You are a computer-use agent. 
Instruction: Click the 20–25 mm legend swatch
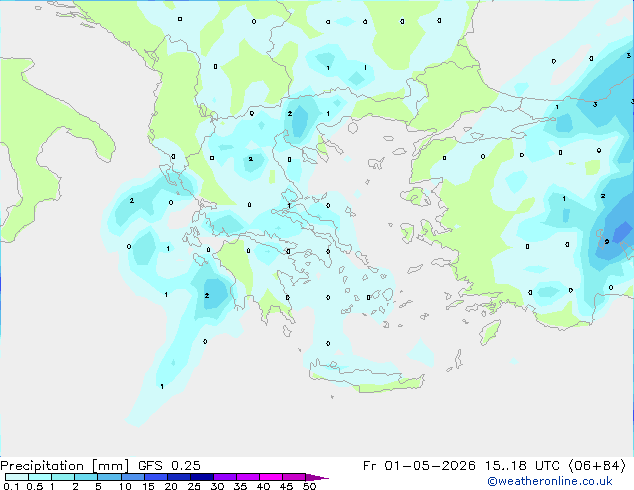[x=179, y=477]
